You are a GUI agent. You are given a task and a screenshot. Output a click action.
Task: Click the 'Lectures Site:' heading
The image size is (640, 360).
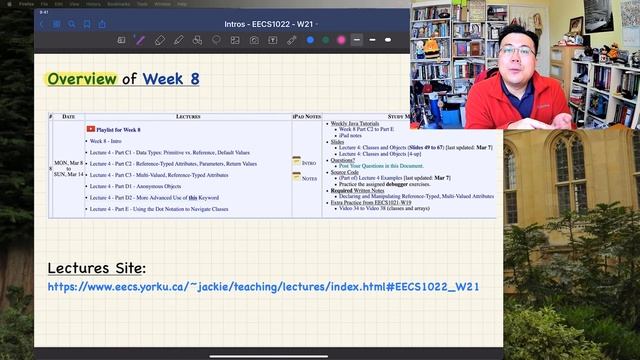coord(97,268)
